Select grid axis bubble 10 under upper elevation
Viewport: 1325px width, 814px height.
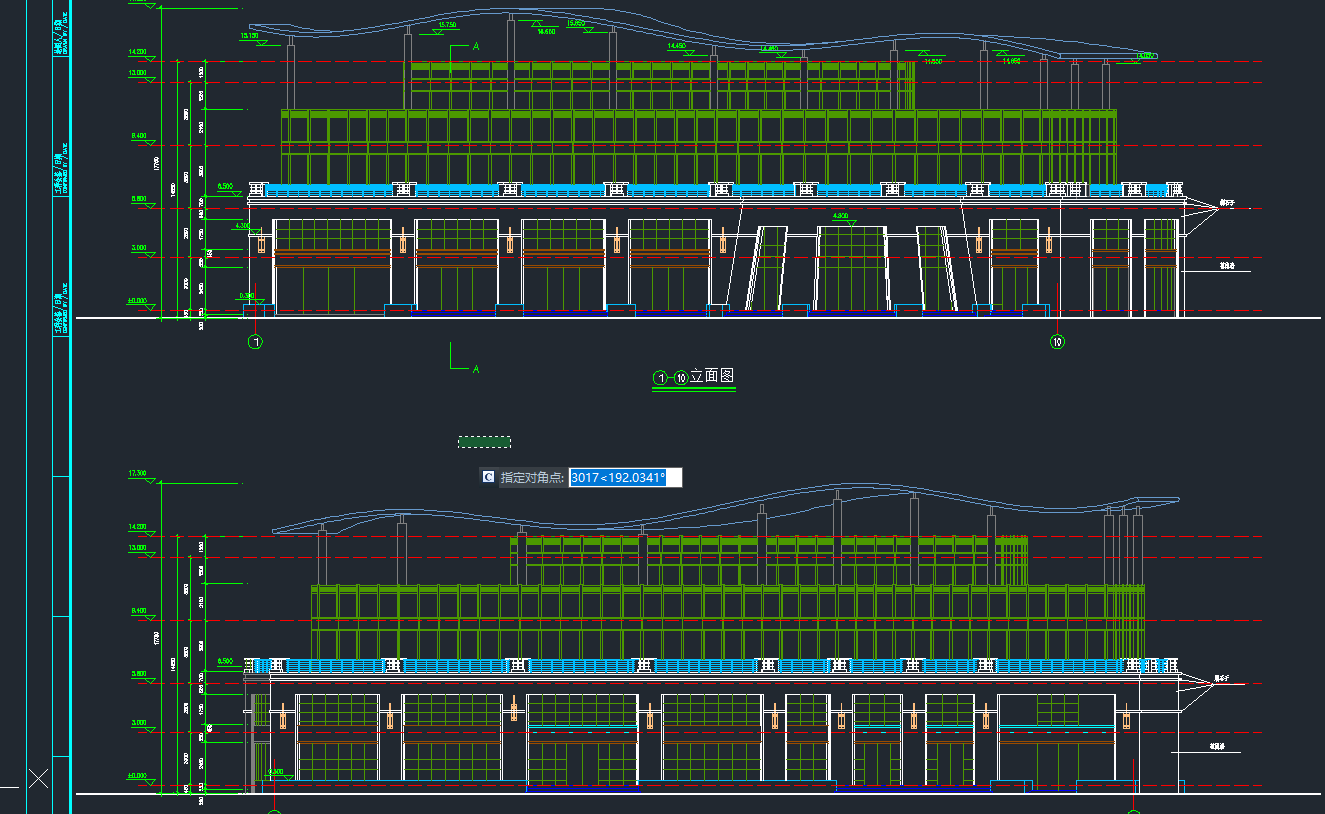[1058, 342]
